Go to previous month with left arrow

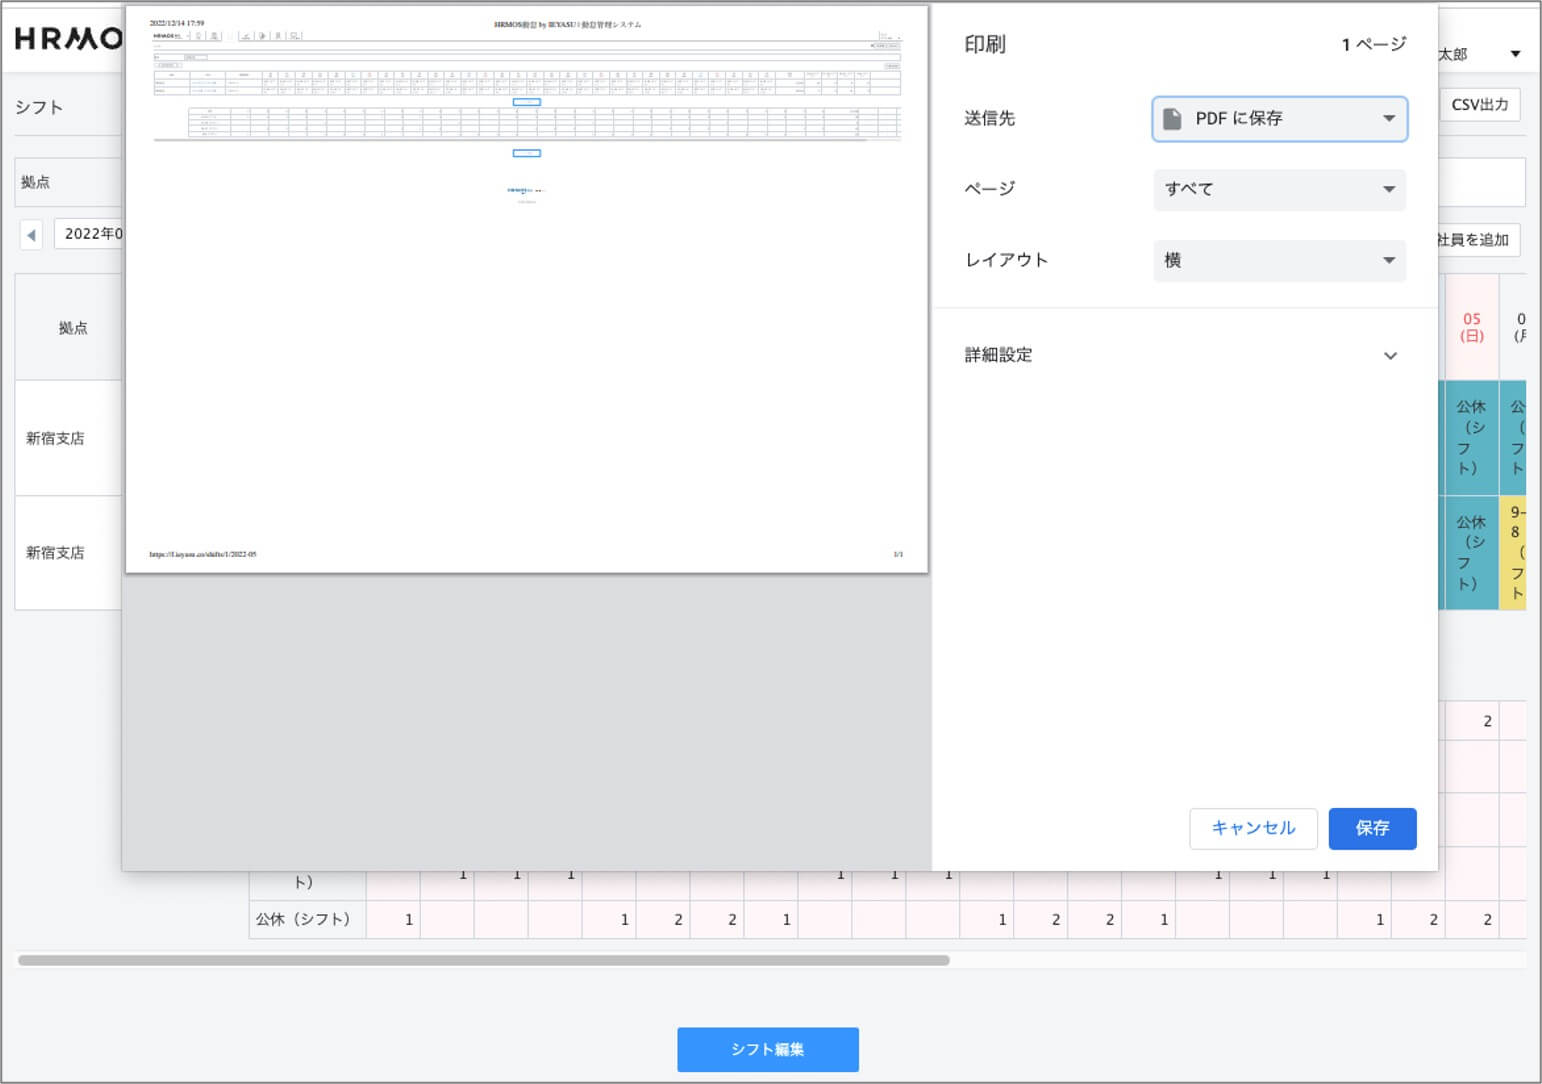pyautogui.click(x=31, y=235)
